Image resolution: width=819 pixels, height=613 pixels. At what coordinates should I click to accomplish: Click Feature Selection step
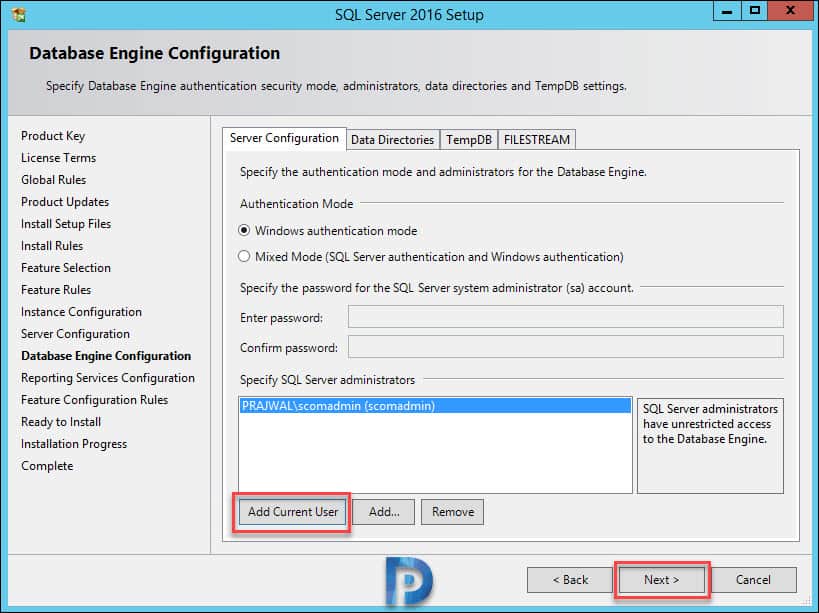(66, 268)
